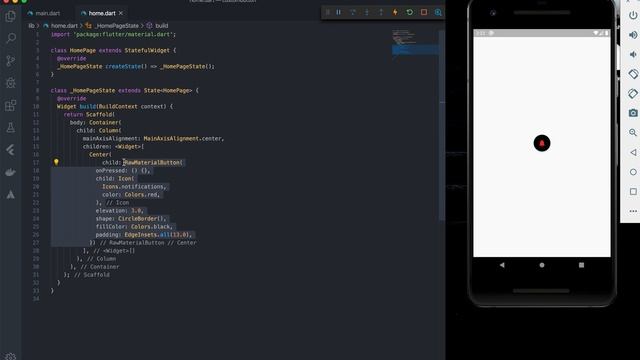The image size is (640, 360).
Task: Click the emulator sidebar Back triangle
Action: [633, 152]
